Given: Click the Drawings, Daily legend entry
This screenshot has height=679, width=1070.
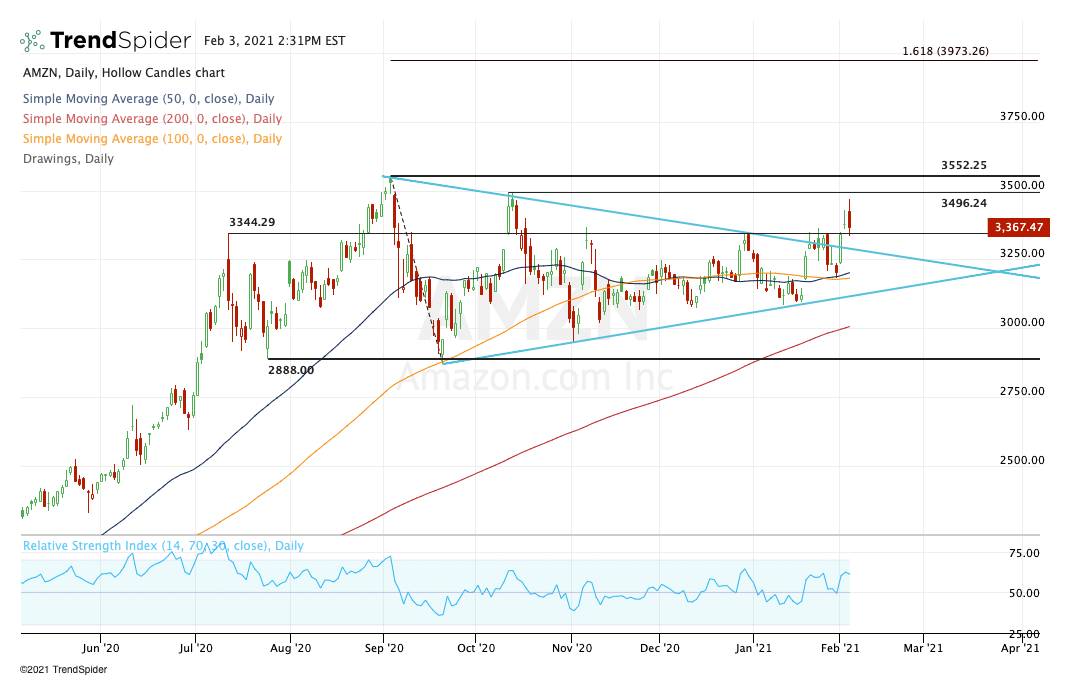Looking at the screenshot, I should [x=68, y=159].
